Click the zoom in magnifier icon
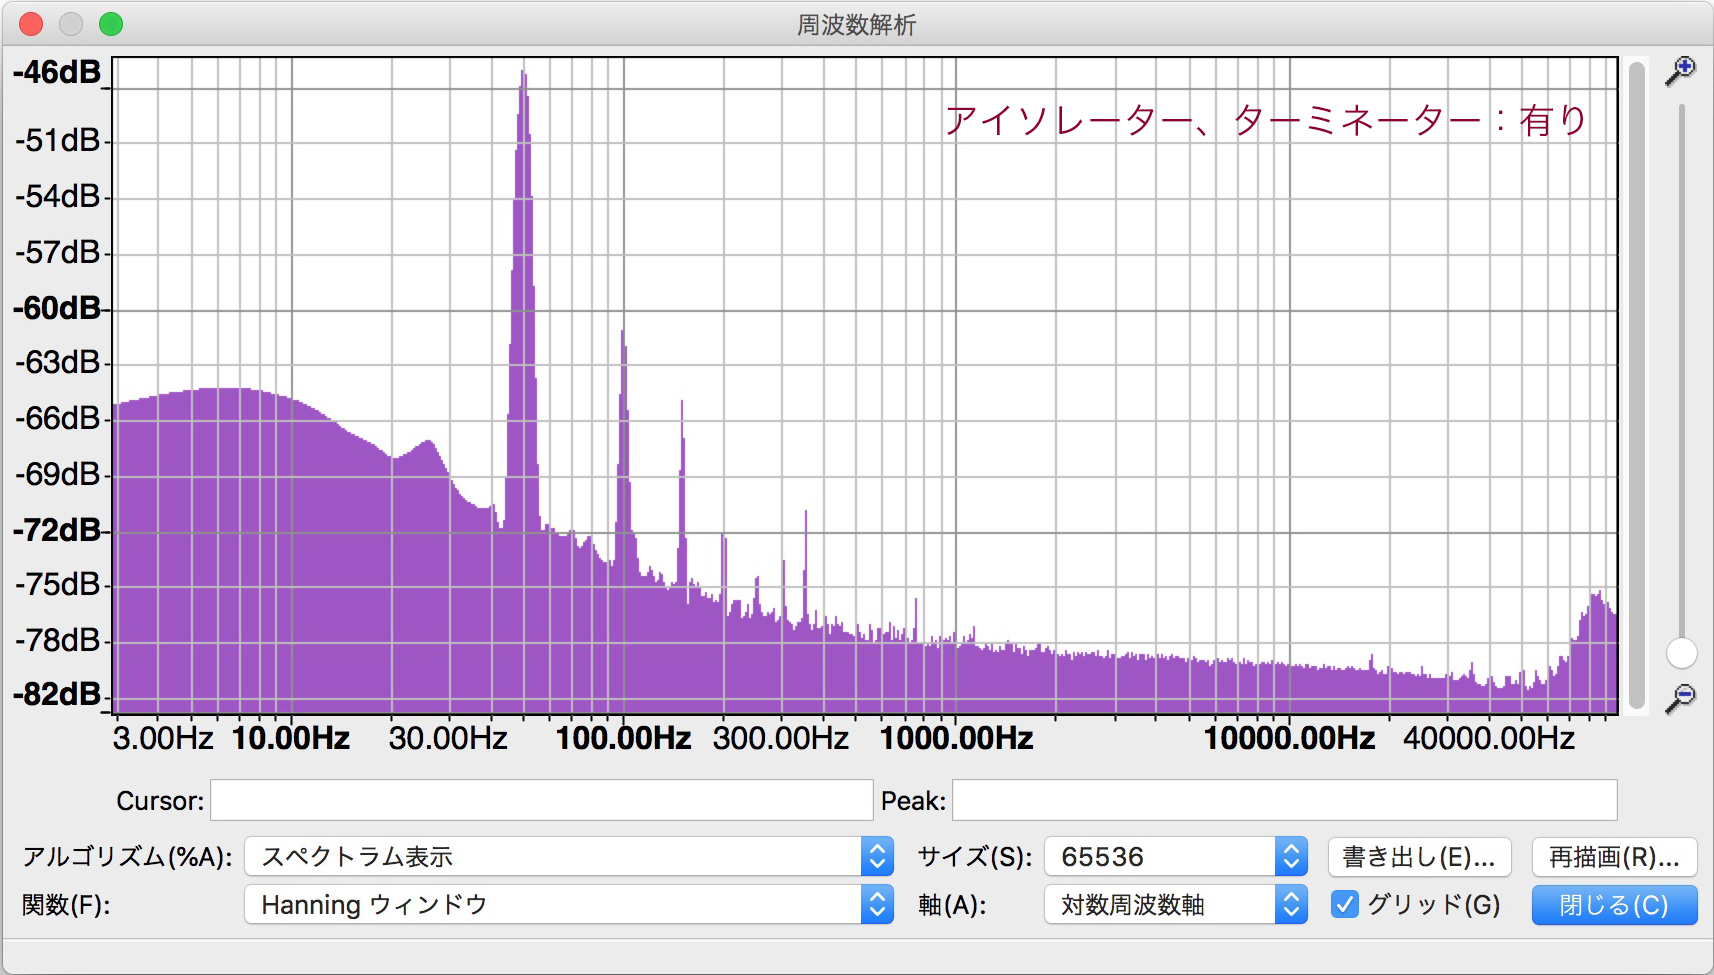The image size is (1714, 975). pyautogui.click(x=1680, y=71)
